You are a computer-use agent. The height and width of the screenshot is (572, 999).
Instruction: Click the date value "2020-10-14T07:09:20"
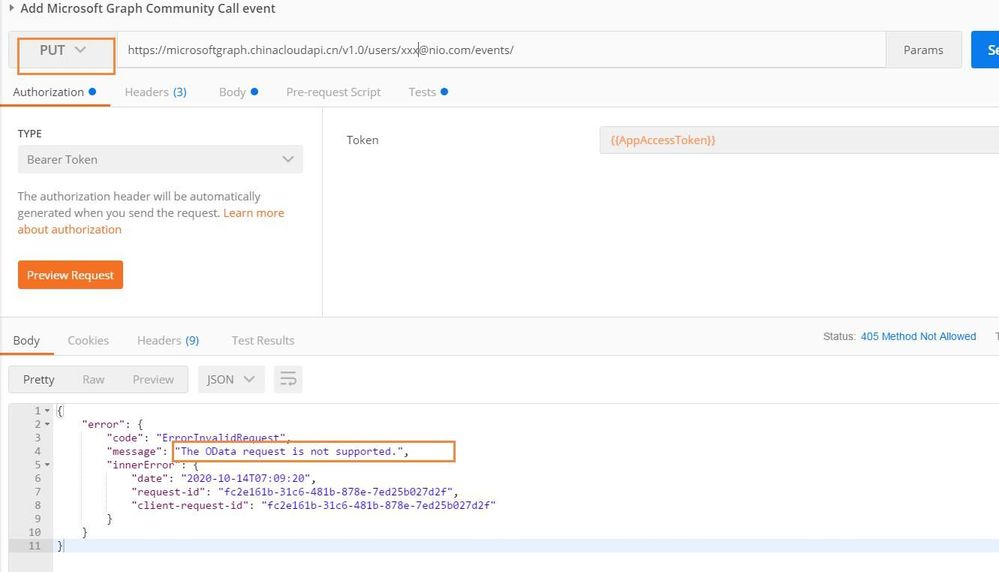point(245,478)
